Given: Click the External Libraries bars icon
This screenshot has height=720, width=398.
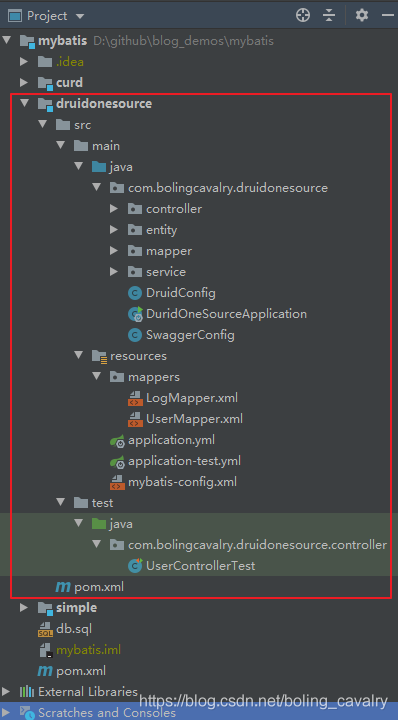Looking at the screenshot, I should click(x=27, y=692).
